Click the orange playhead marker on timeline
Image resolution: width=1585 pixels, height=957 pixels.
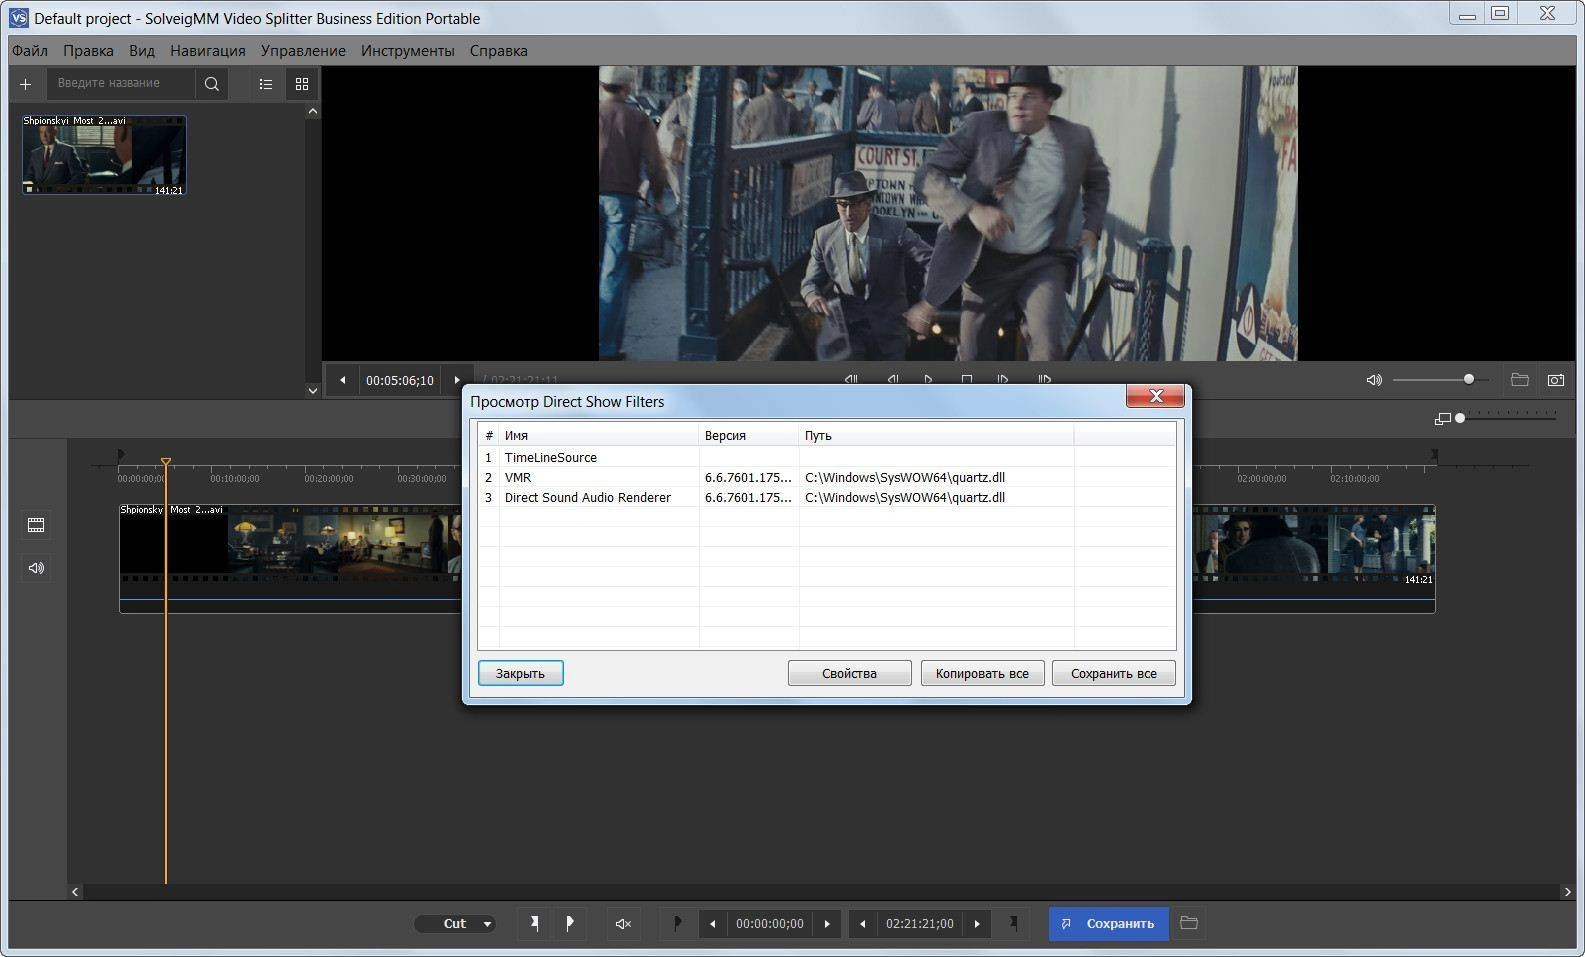tap(166, 462)
